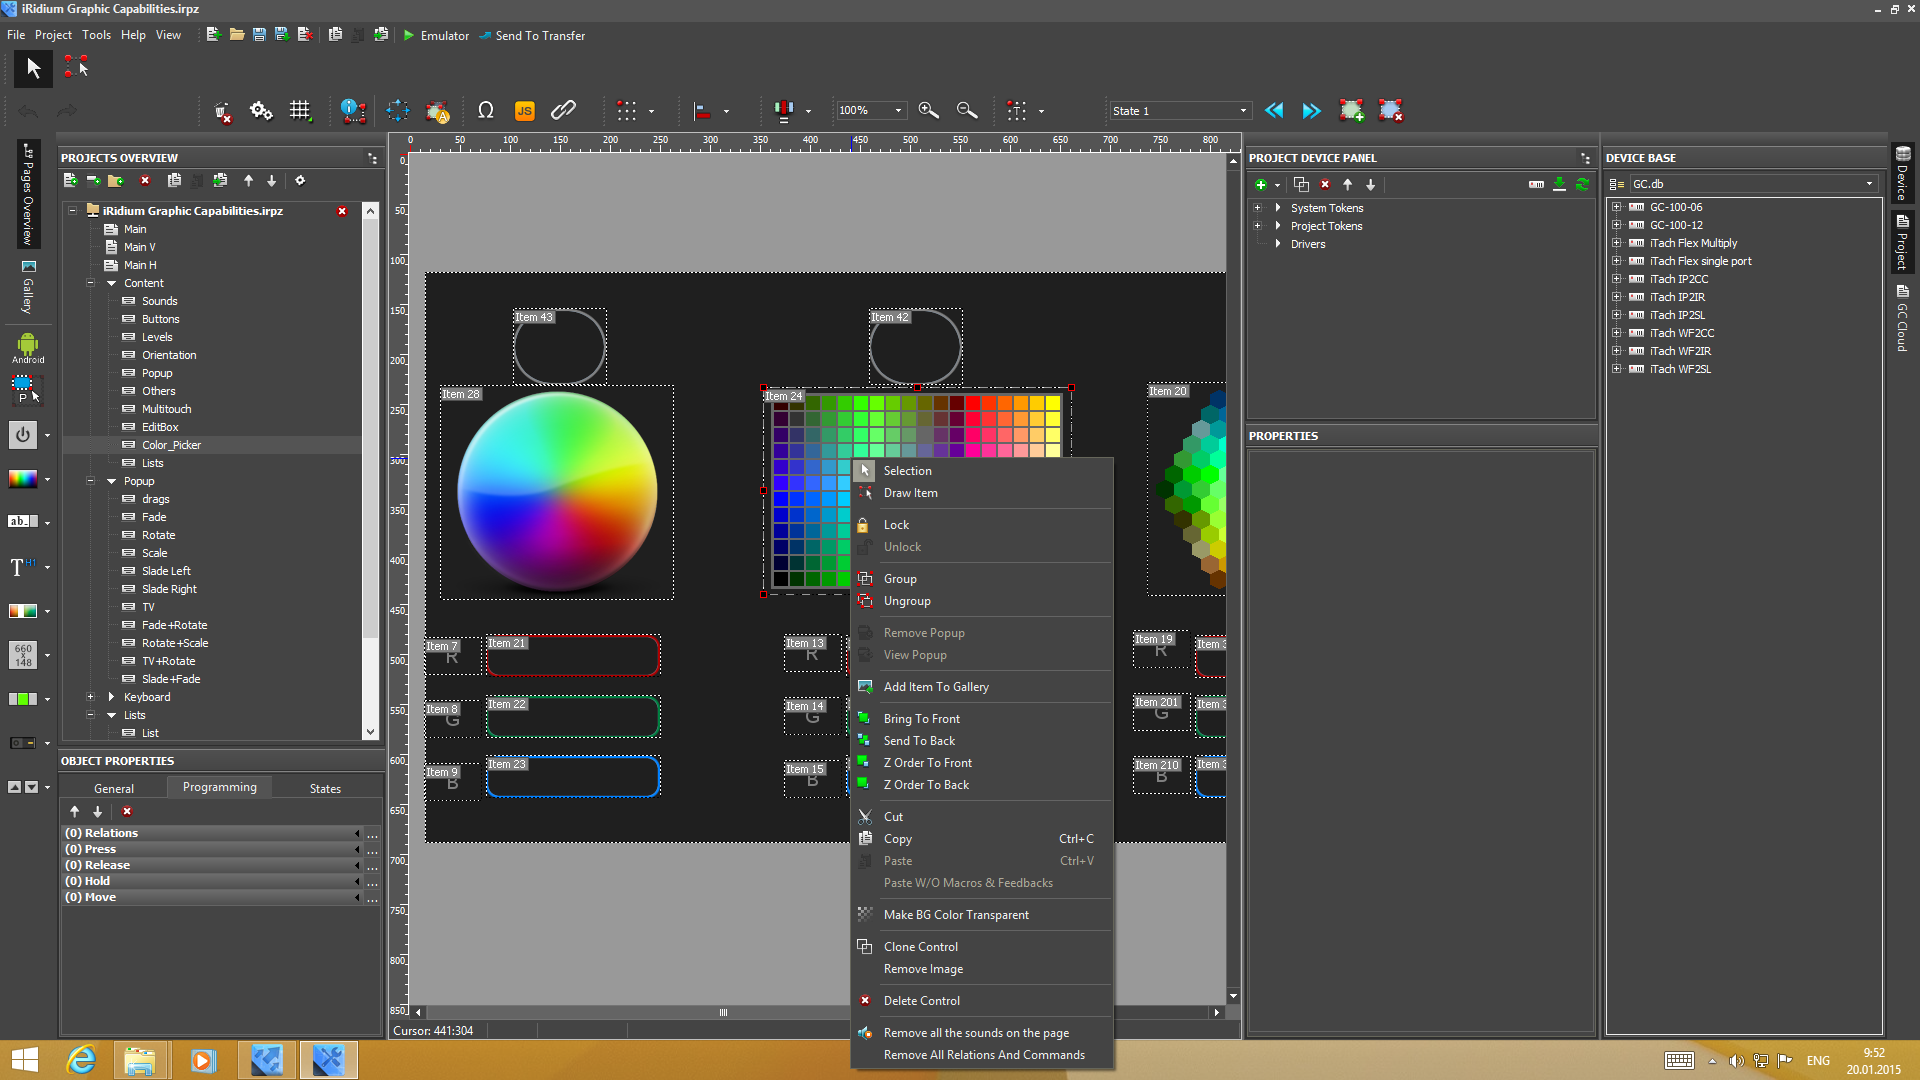Screen dimensions: 1920x1080
Task: Click the color wheel sphere on canvas
Action: 557,490
